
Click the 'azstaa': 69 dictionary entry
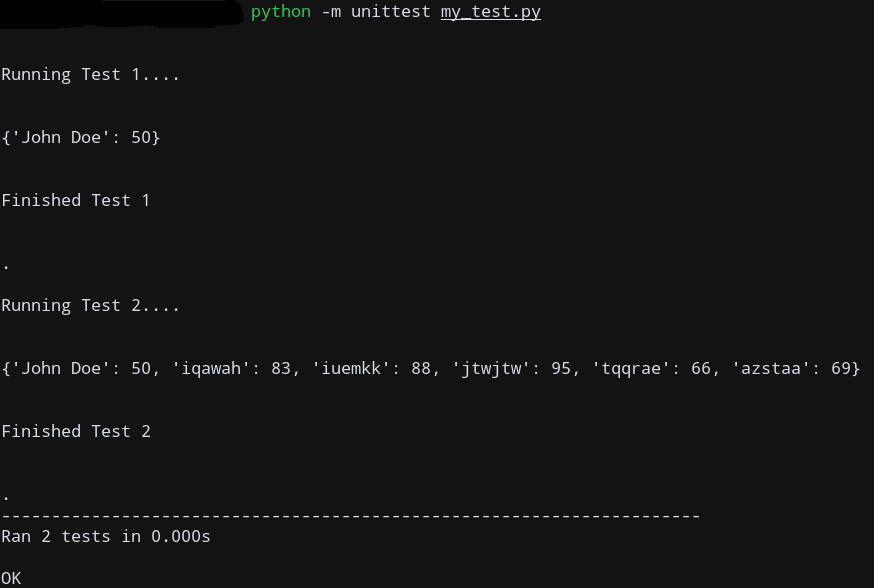pyautogui.click(x=792, y=368)
